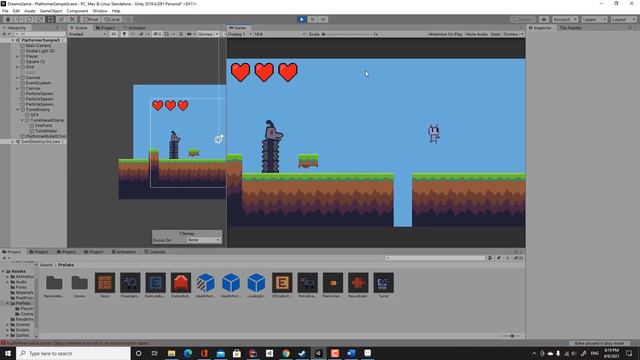Select the Hand tool in Unity toolbar
Screen dimensions: 640x360
pos(8,19)
